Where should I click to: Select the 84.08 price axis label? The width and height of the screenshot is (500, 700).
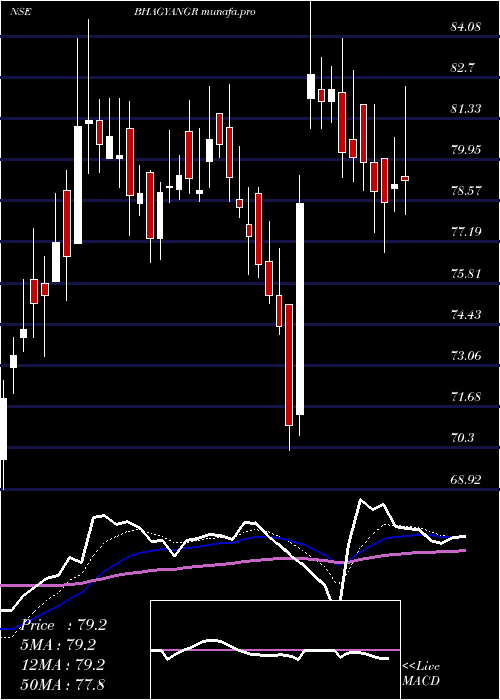(x=466, y=27)
